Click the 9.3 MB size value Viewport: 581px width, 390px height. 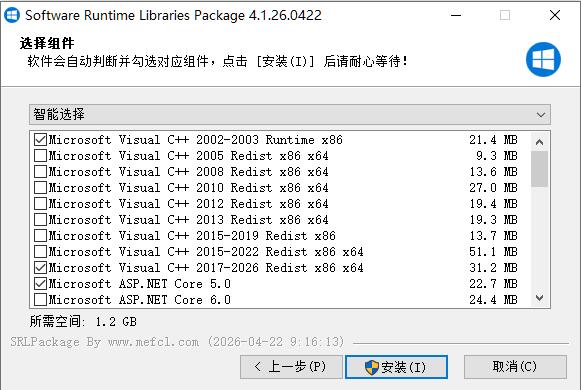497,156
